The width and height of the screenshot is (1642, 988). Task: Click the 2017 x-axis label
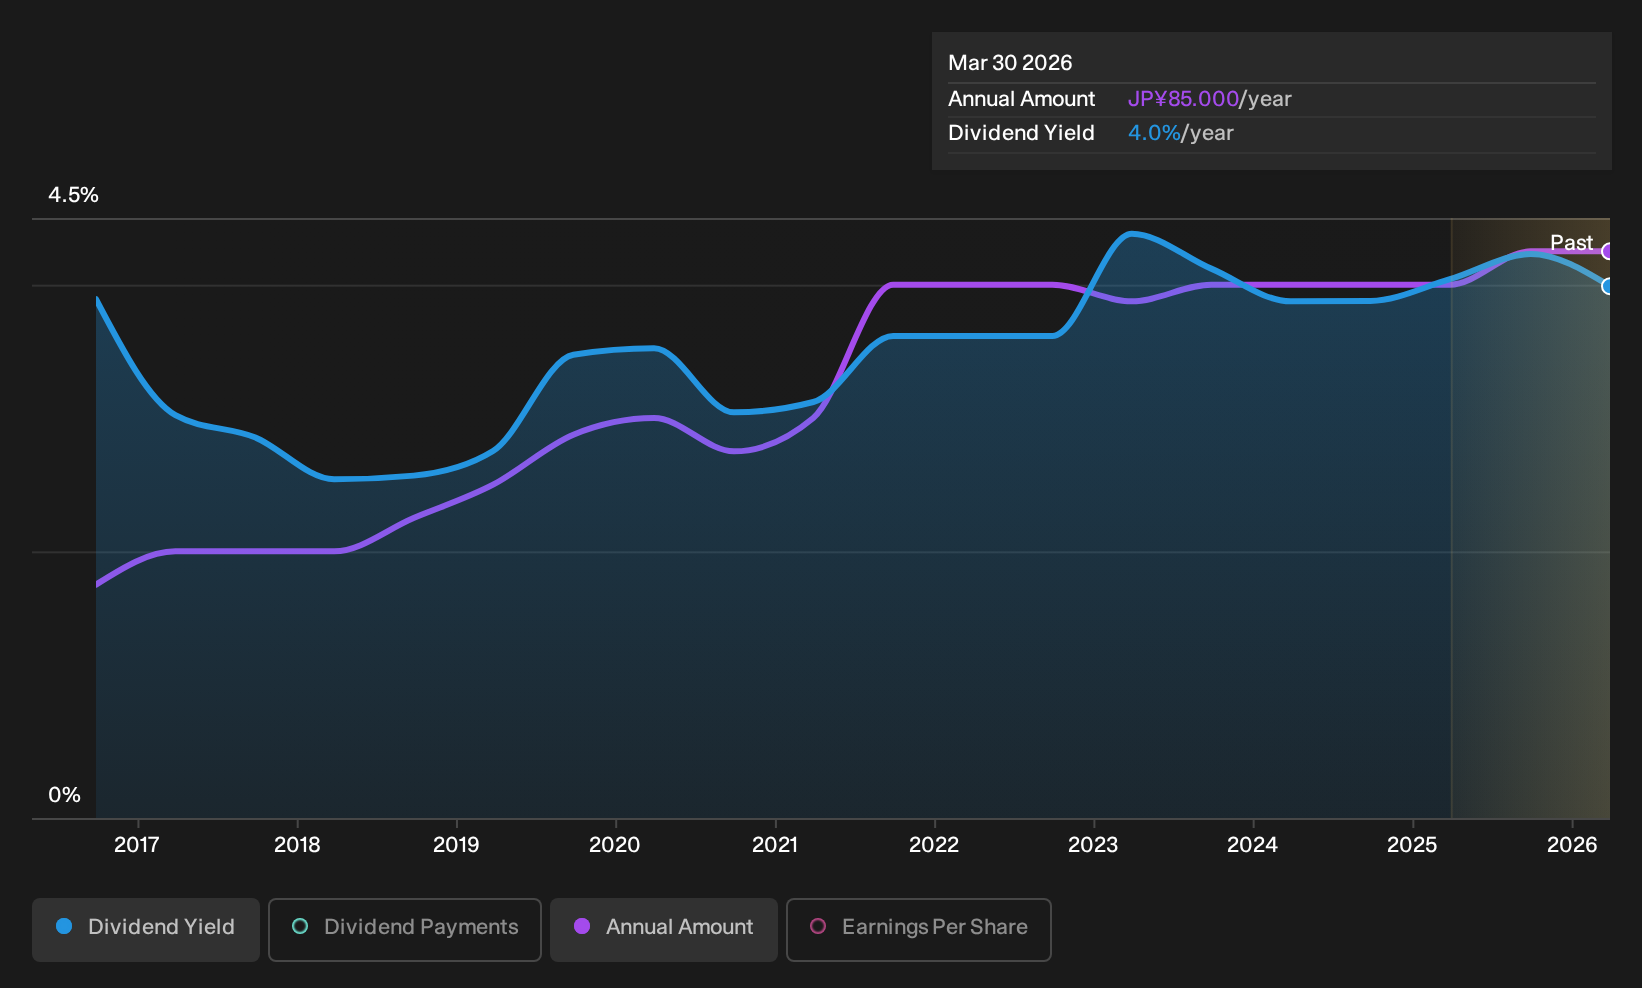137,845
